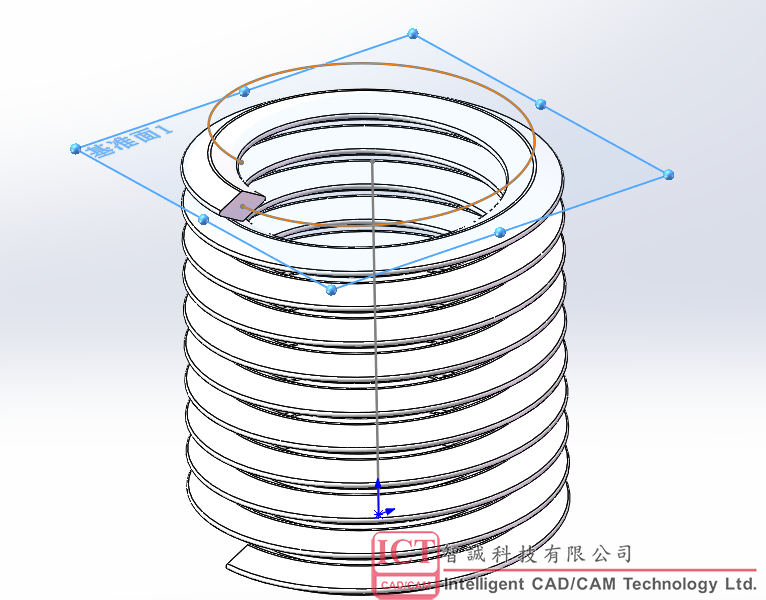
Task: Click the midpoint handle on the plane's upper-right edge
Action: pyautogui.click(x=540, y=104)
